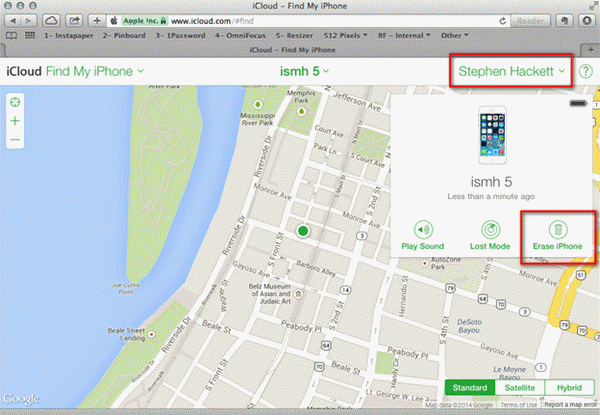
Task: Switch map to Hybrid view
Action: [x=569, y=388]
